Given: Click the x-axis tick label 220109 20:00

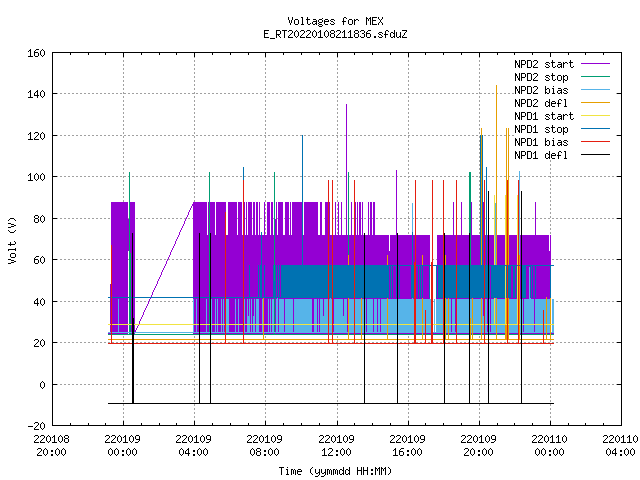Looking at the screenshot, I should [x=478, y=446].
